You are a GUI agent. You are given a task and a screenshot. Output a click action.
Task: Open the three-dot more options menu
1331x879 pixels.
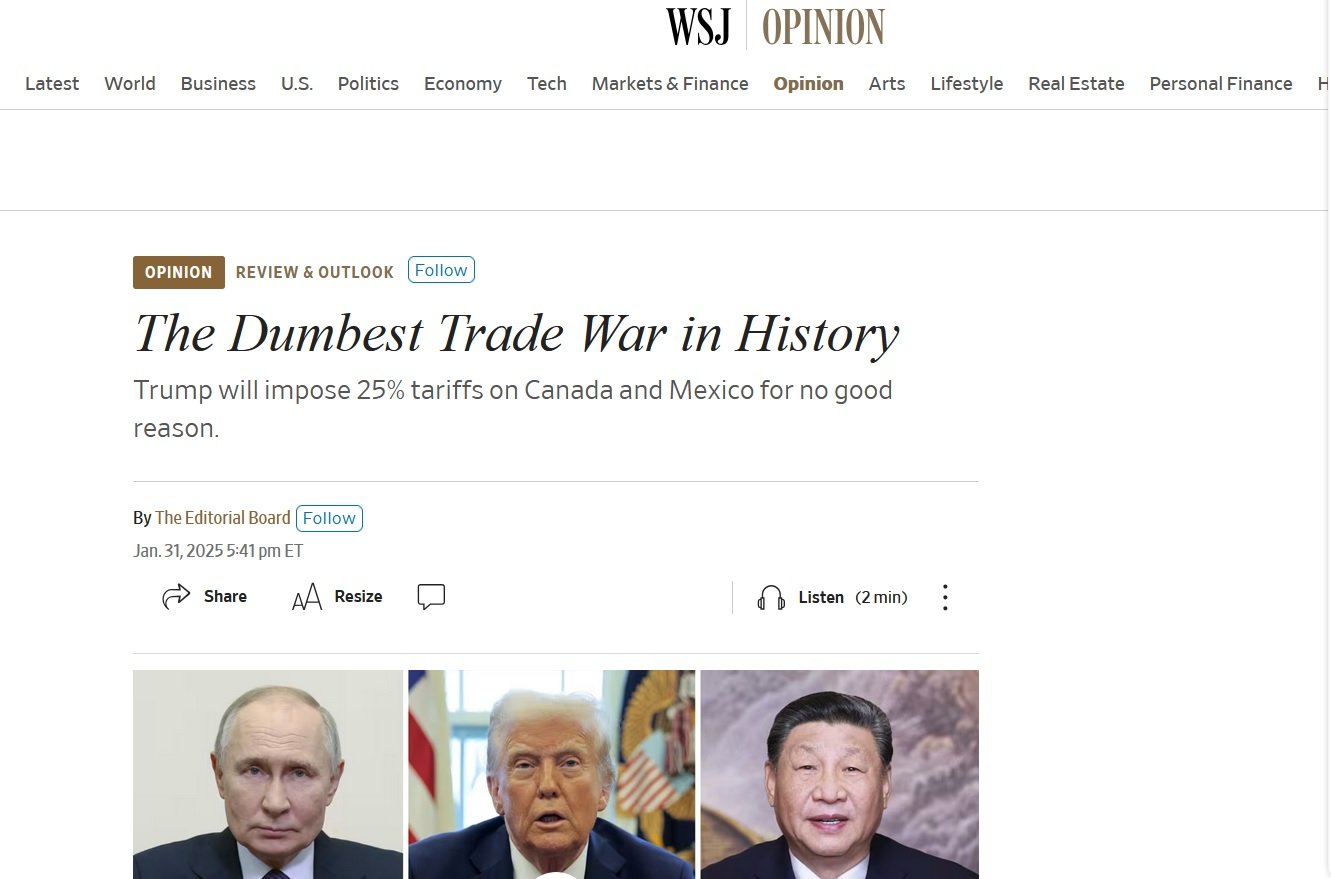(945, 598)
